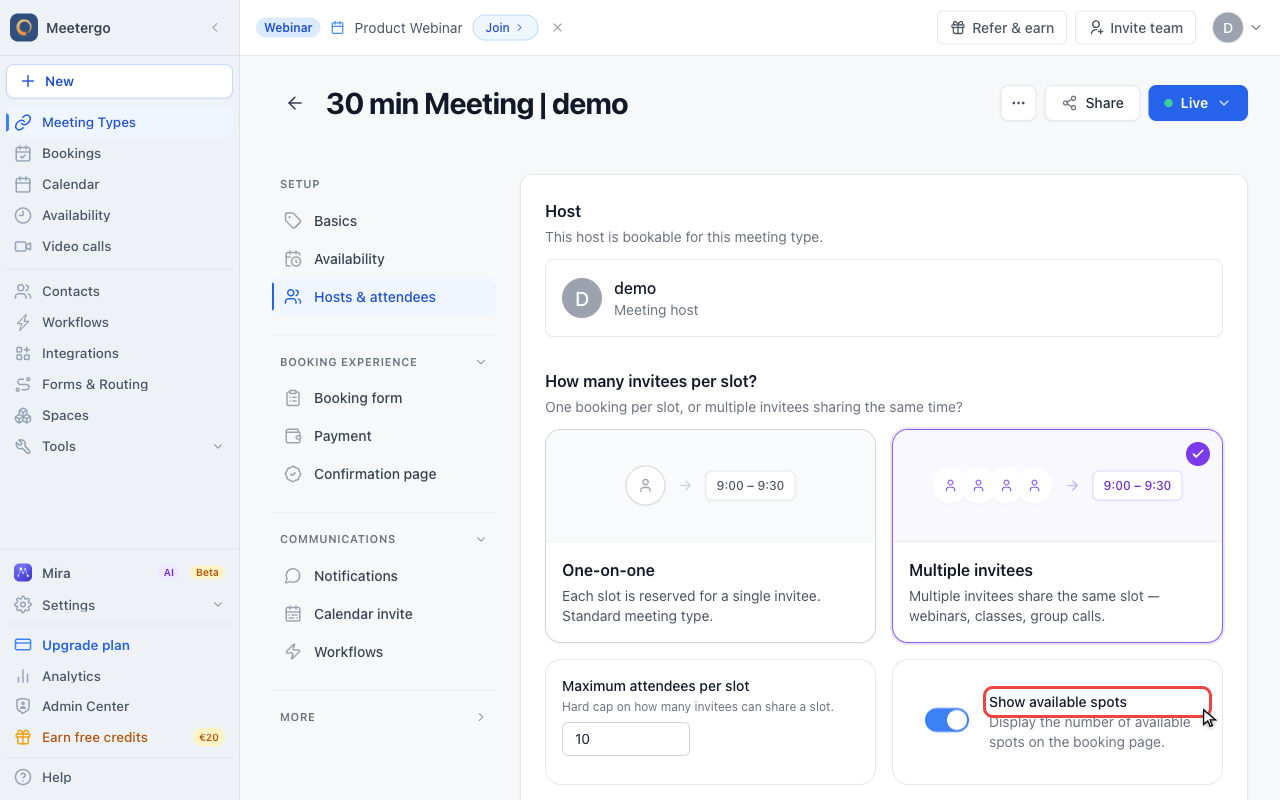Open Contacts in the sidebar

(119, 291)
